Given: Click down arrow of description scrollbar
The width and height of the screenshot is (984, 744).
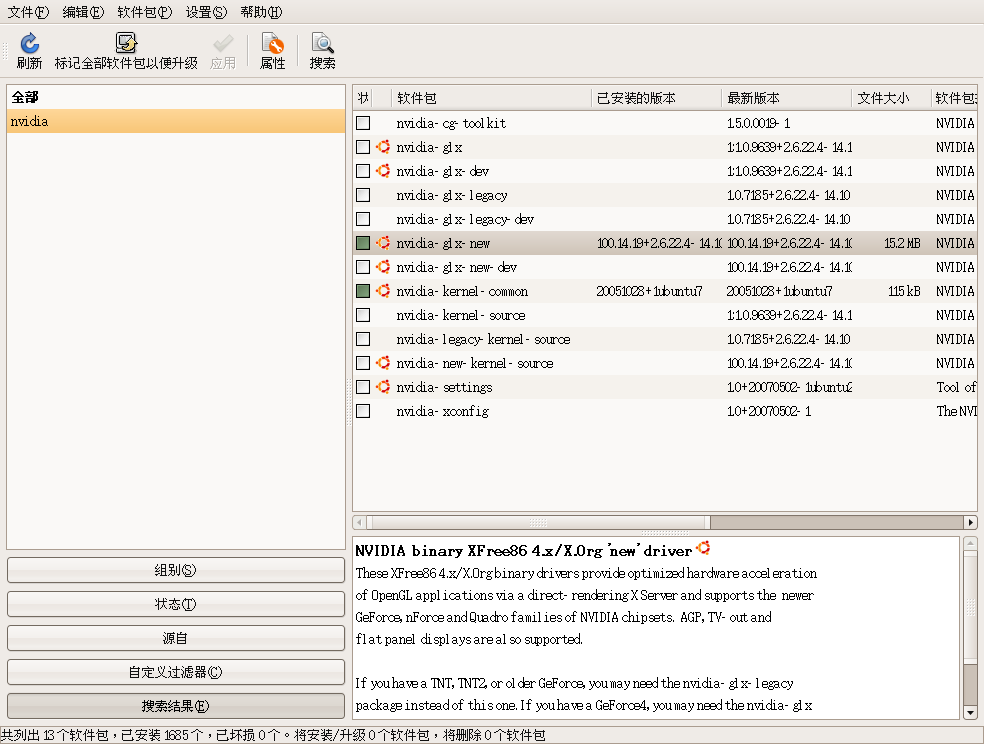Looking at the screenshot, I should coord(970,713).
